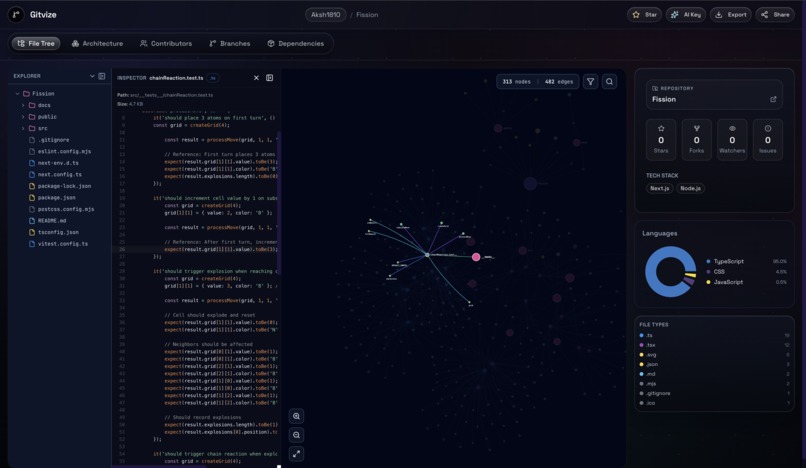Viewport: 806px width, 468px height.
Task: Open the graph filter icon
Action: click(591, 81)
